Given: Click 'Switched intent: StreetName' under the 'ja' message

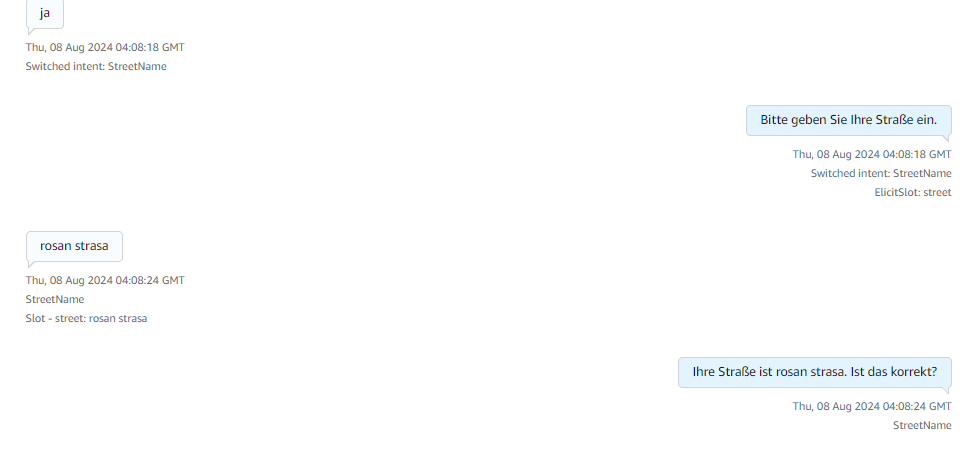Looking at the screenshot, I should 96,67.
